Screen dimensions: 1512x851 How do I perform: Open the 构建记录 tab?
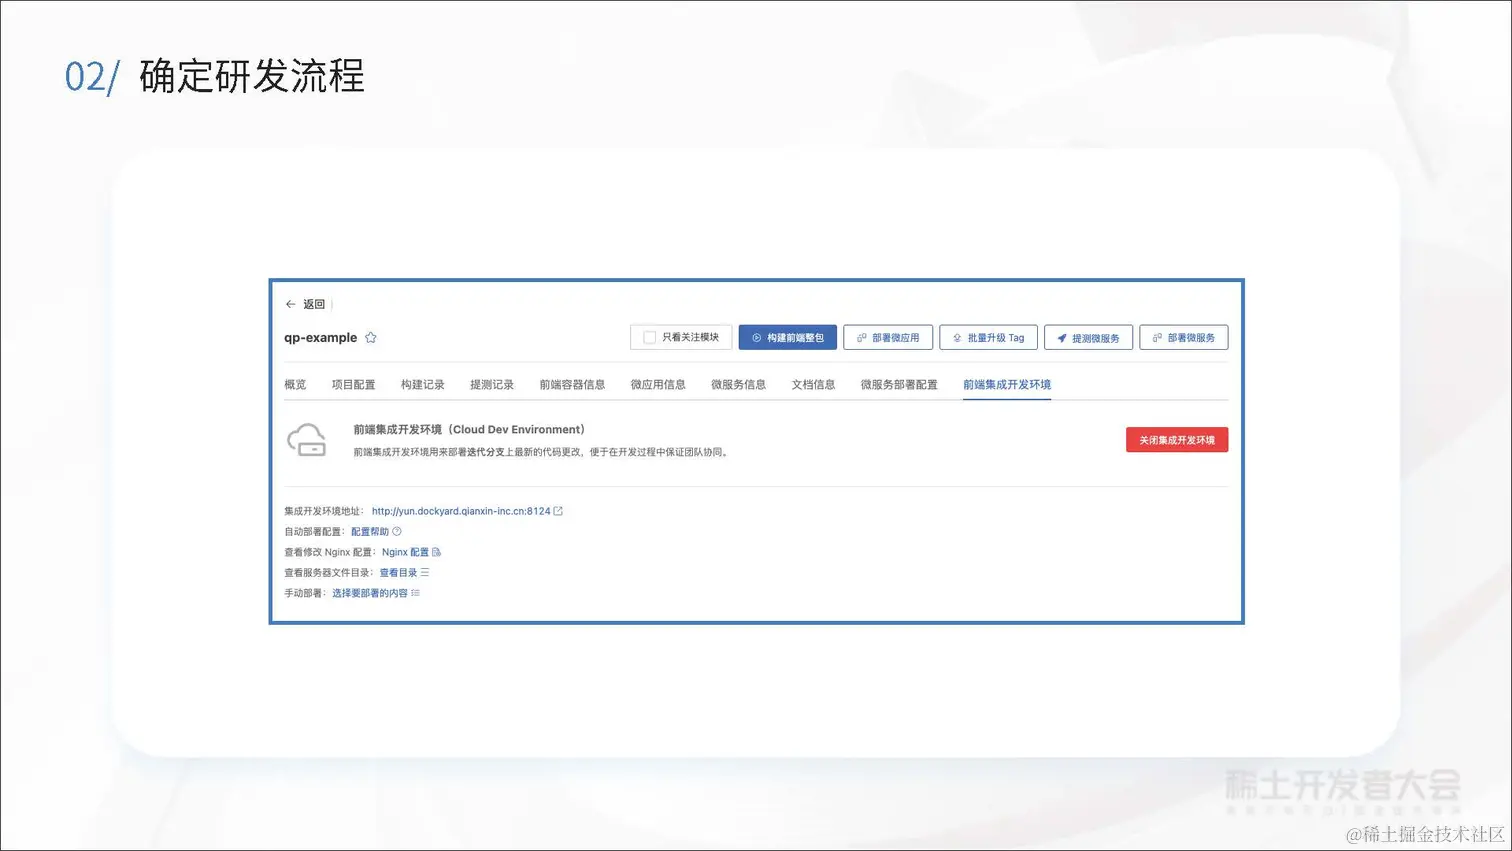point(423,385)
